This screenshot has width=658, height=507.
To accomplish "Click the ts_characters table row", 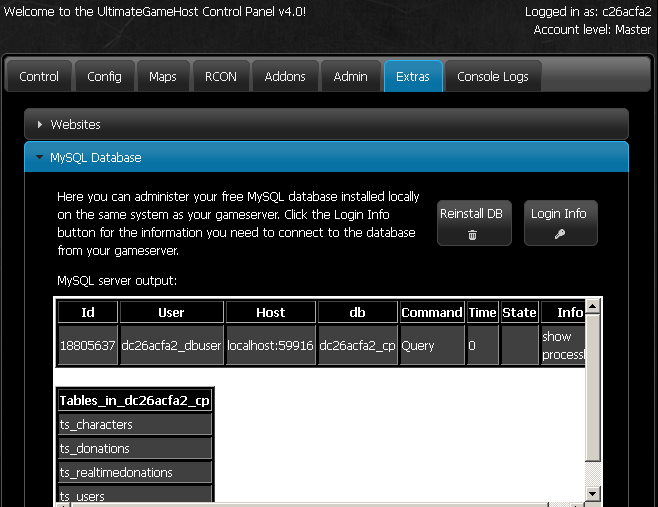I will [x=134, y=424].
